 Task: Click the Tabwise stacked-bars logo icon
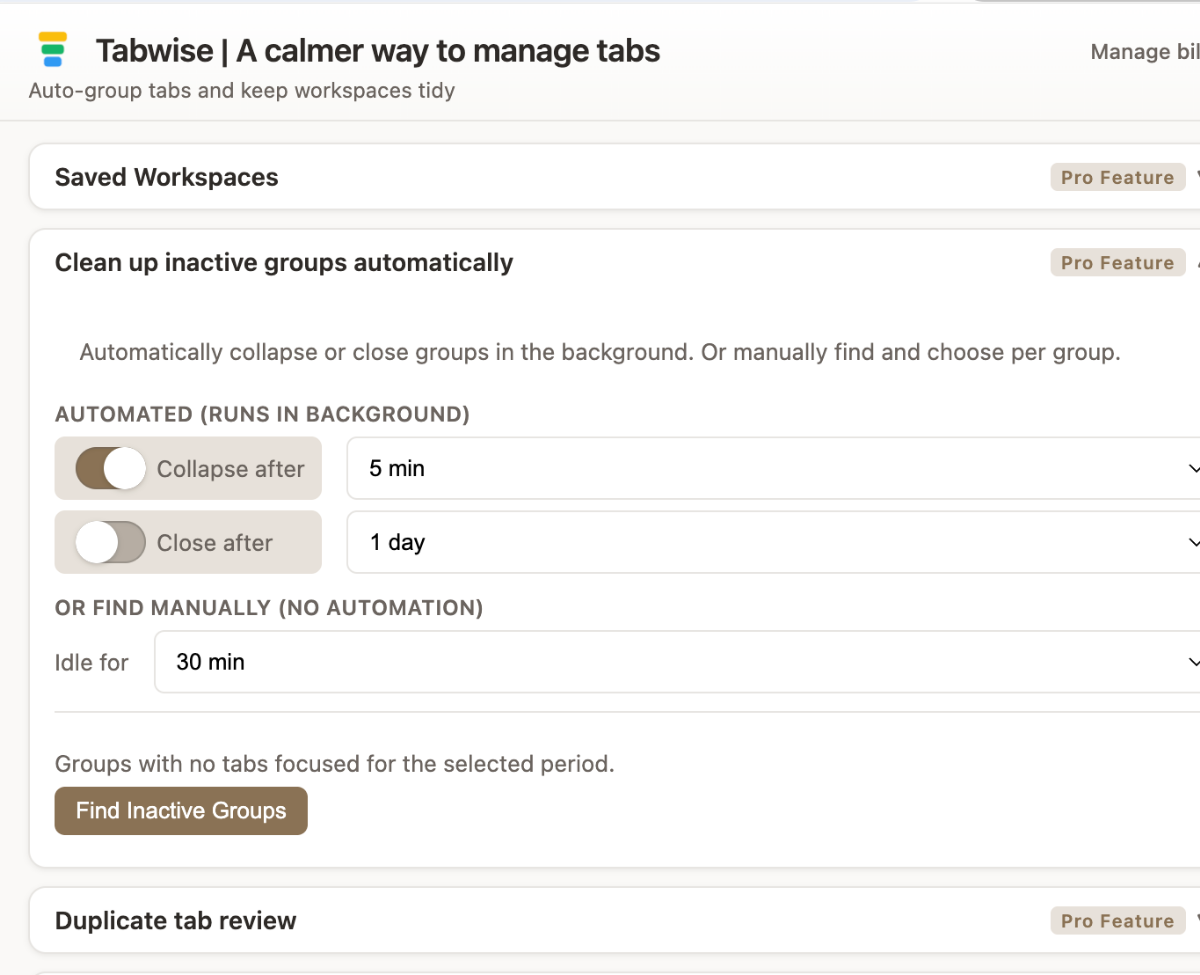pos(52,49)
